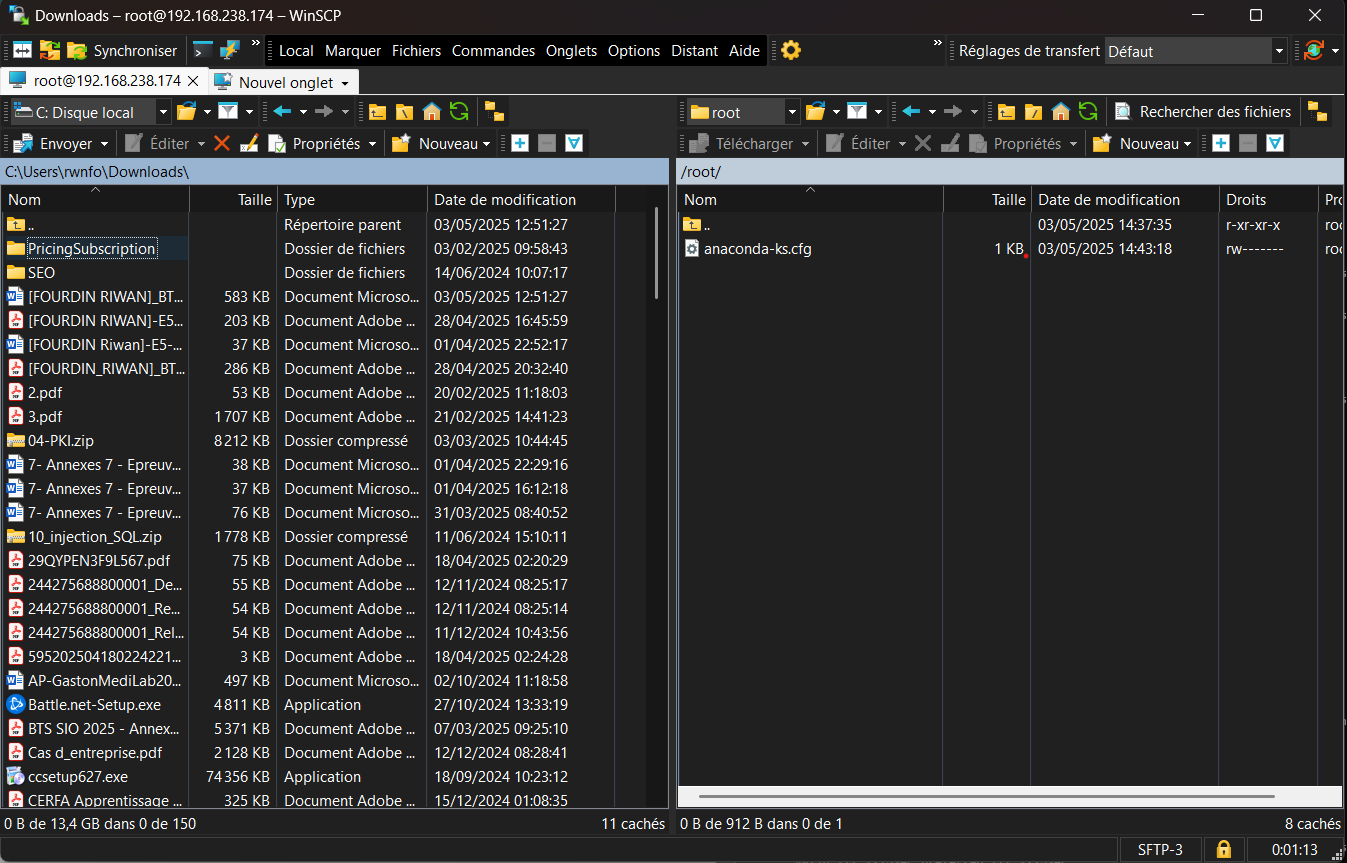
Task: Refresh the remote /root/ panel
Action: point(1088,112)
